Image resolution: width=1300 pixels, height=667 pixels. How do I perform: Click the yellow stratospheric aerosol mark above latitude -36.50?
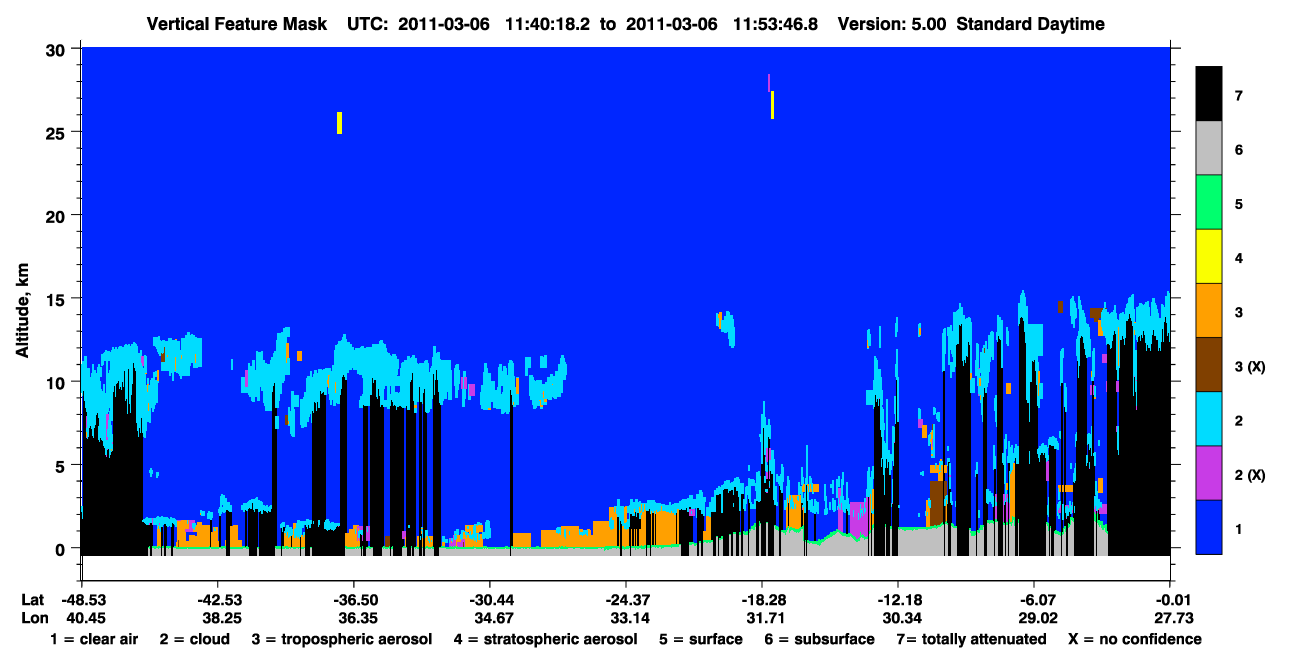[x=340, y=122]
